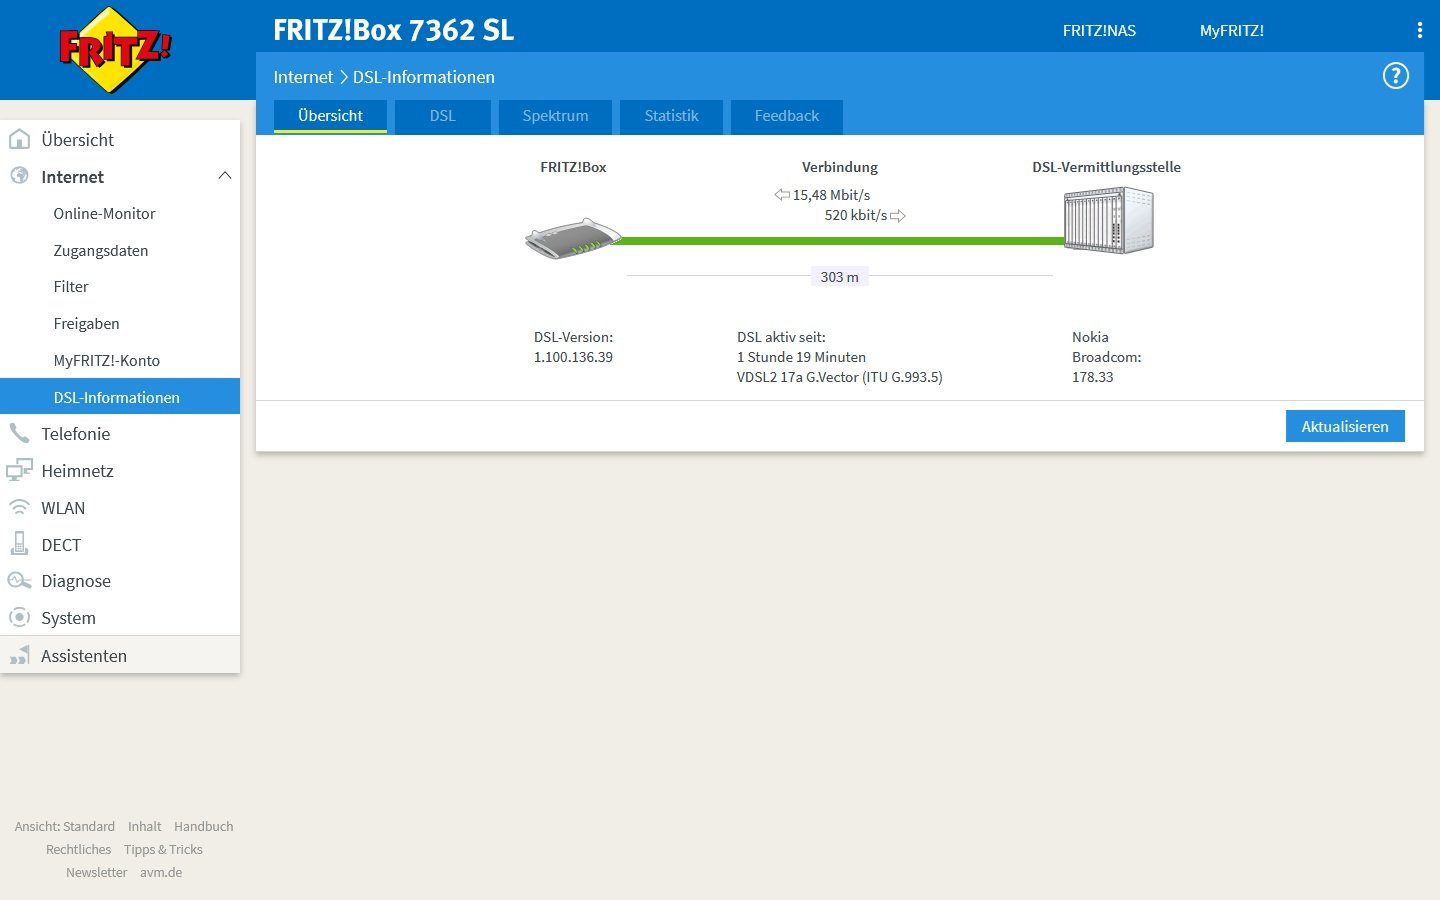Click the Diagnose magnifier icon
Image resolution: width=1440 pixels, height=900 pixels.
coord(19,580)
